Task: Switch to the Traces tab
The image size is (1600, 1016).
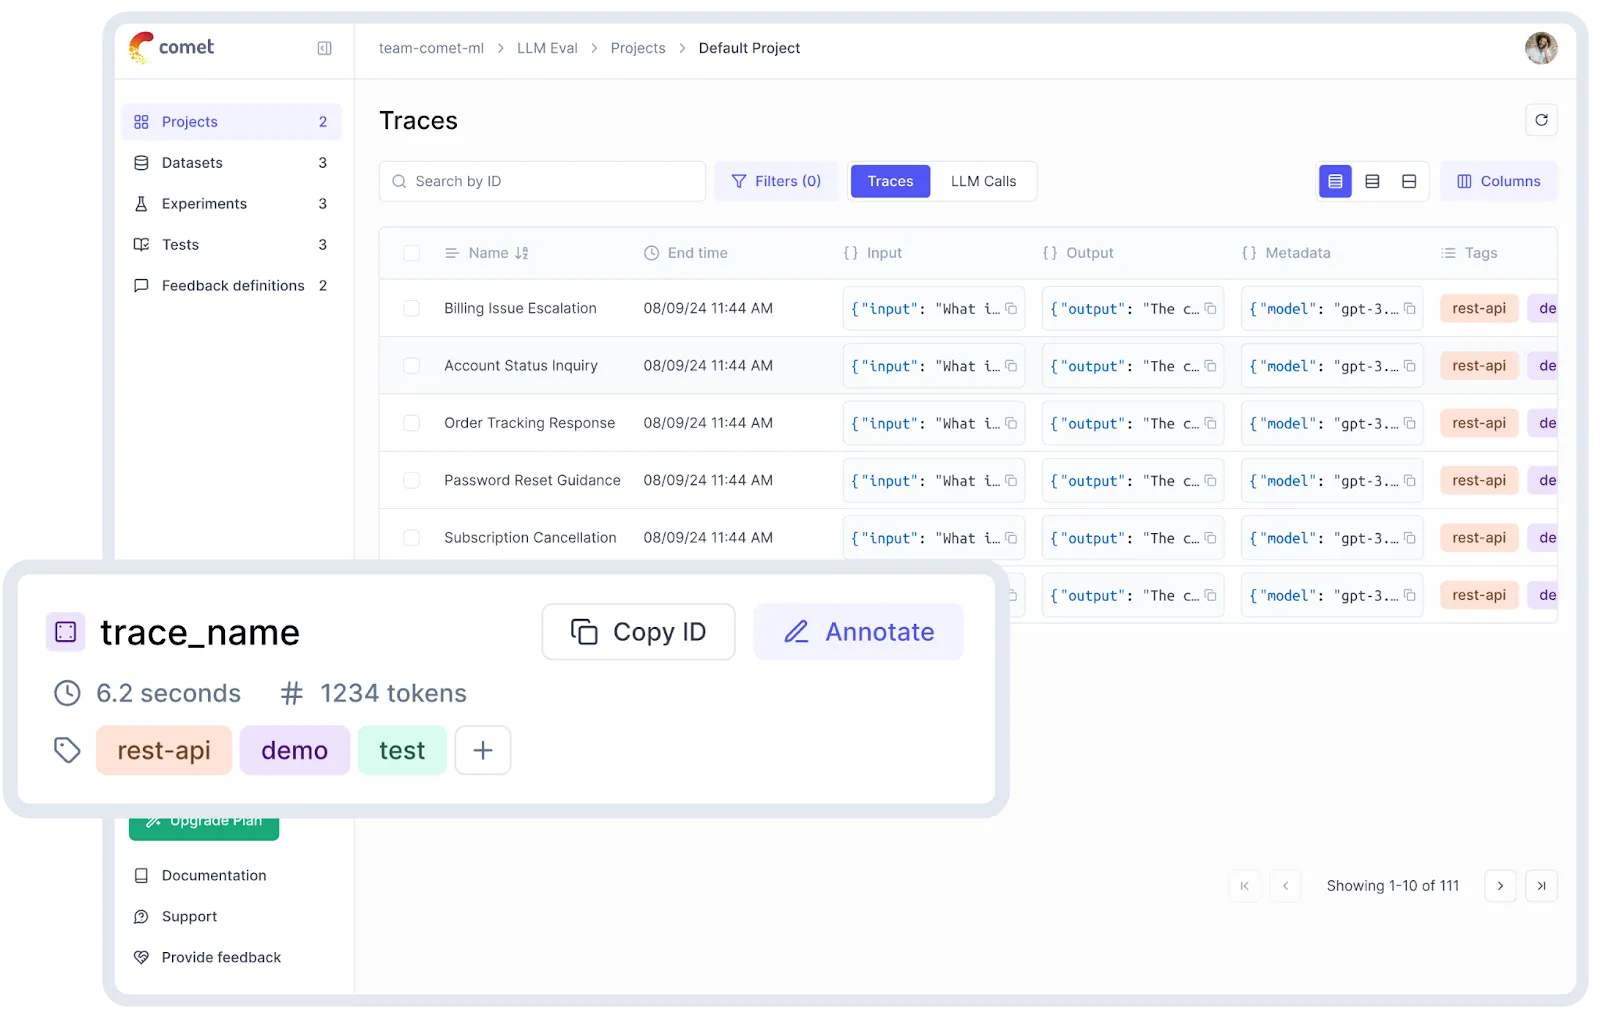Action: pos(890,181)
